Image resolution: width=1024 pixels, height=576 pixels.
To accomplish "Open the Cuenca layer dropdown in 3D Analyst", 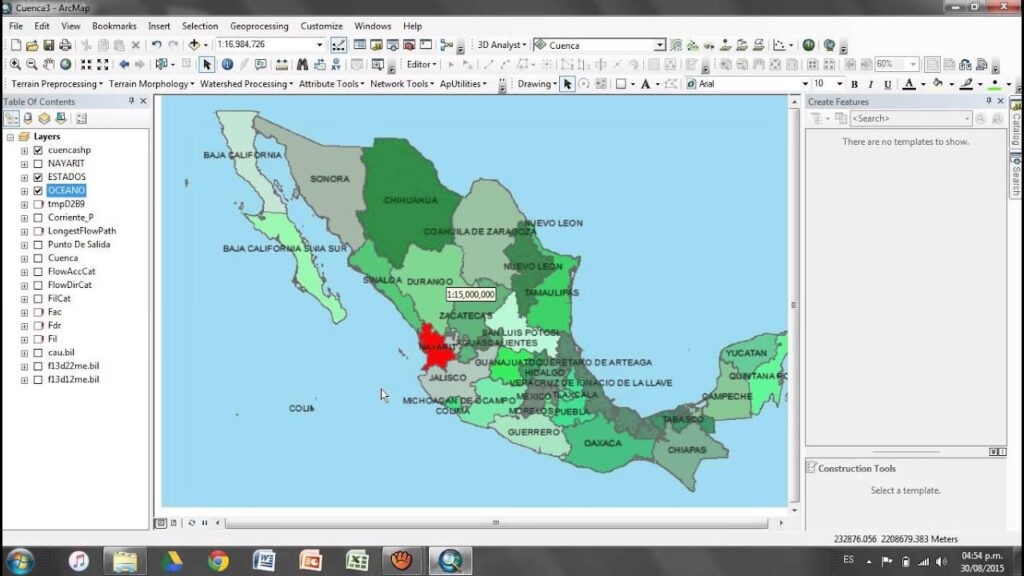I will pos(660,45).
